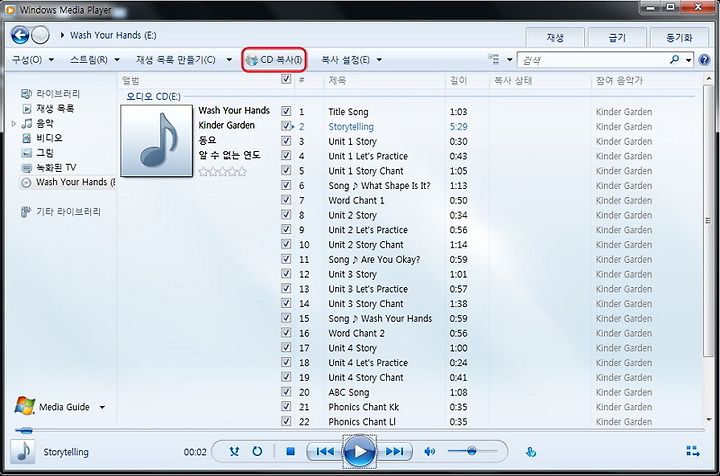Select the 재생 목록 playlist icon
This screenshot has width=720, height=476.
[x=27, y=109]
